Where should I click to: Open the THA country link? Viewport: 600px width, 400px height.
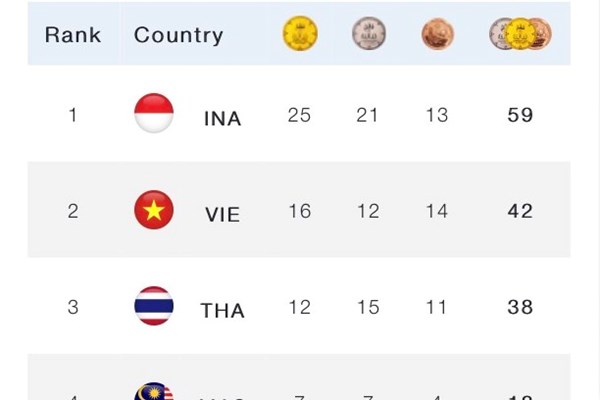tap(222, 310)
